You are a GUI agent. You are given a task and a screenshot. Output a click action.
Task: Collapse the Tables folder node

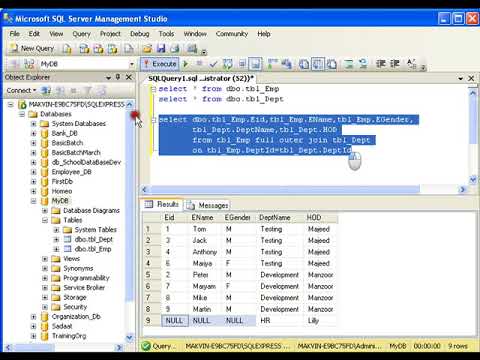(45, 220)
